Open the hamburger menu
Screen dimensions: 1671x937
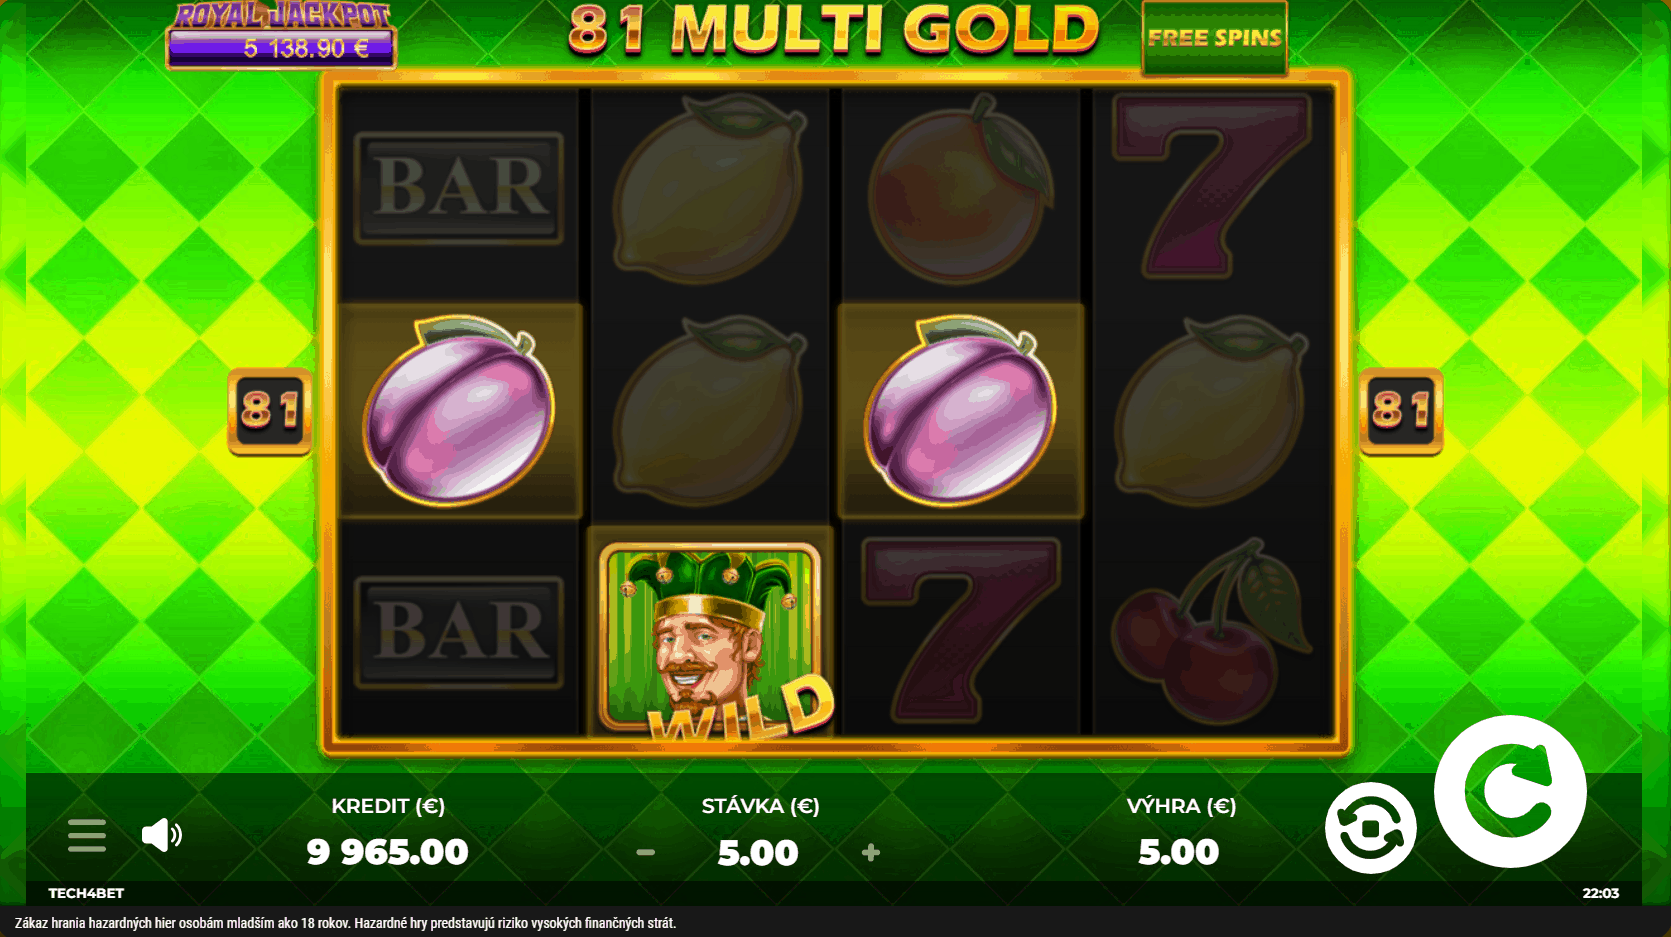point(87,835)
